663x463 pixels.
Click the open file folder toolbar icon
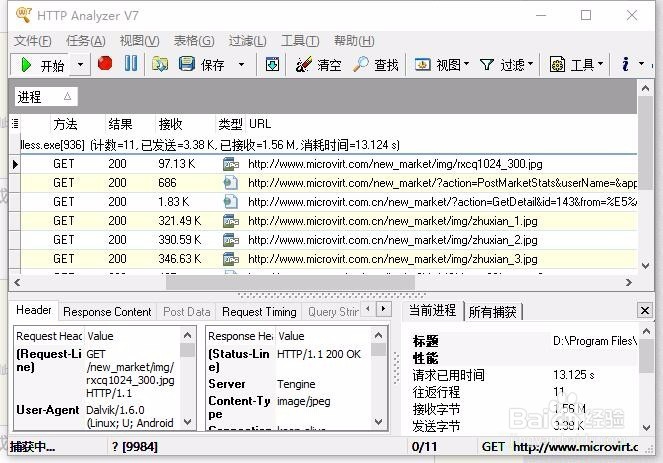tap(160, 64)
